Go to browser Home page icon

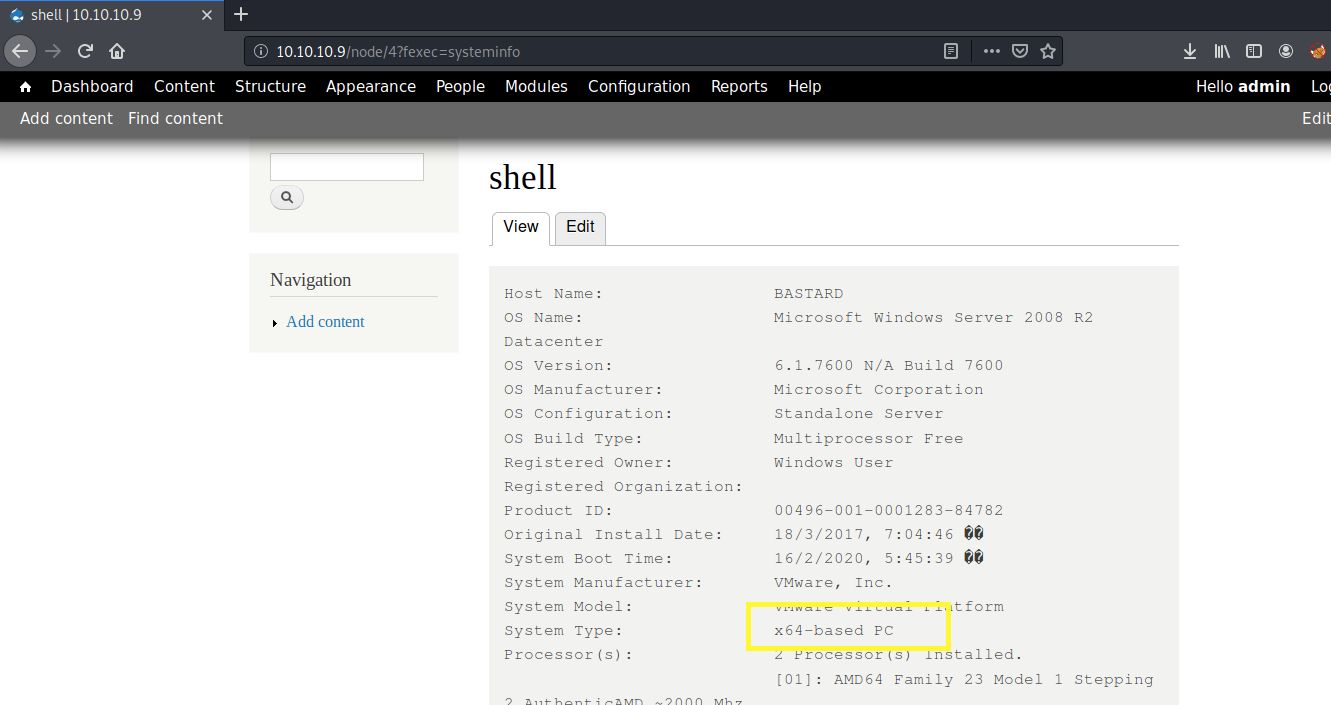tap(117, 51)
